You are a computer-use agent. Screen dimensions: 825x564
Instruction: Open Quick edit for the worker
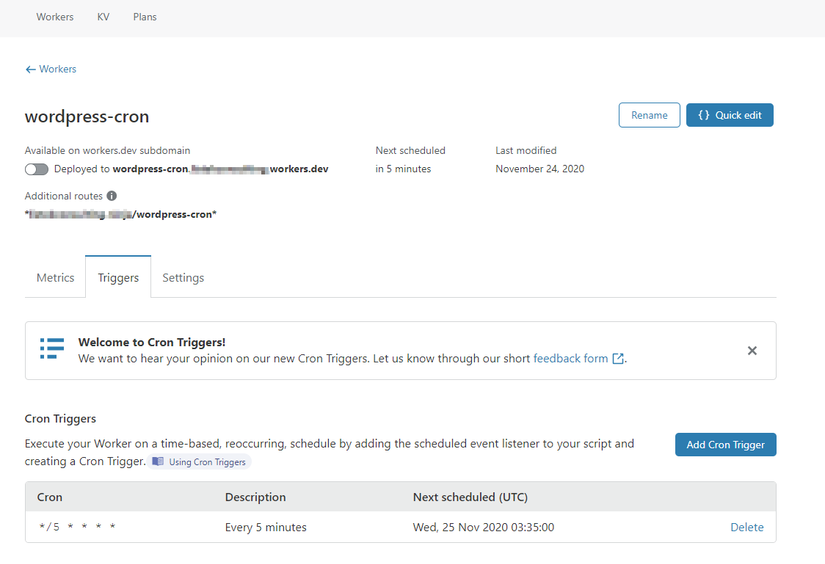(730, 115)
